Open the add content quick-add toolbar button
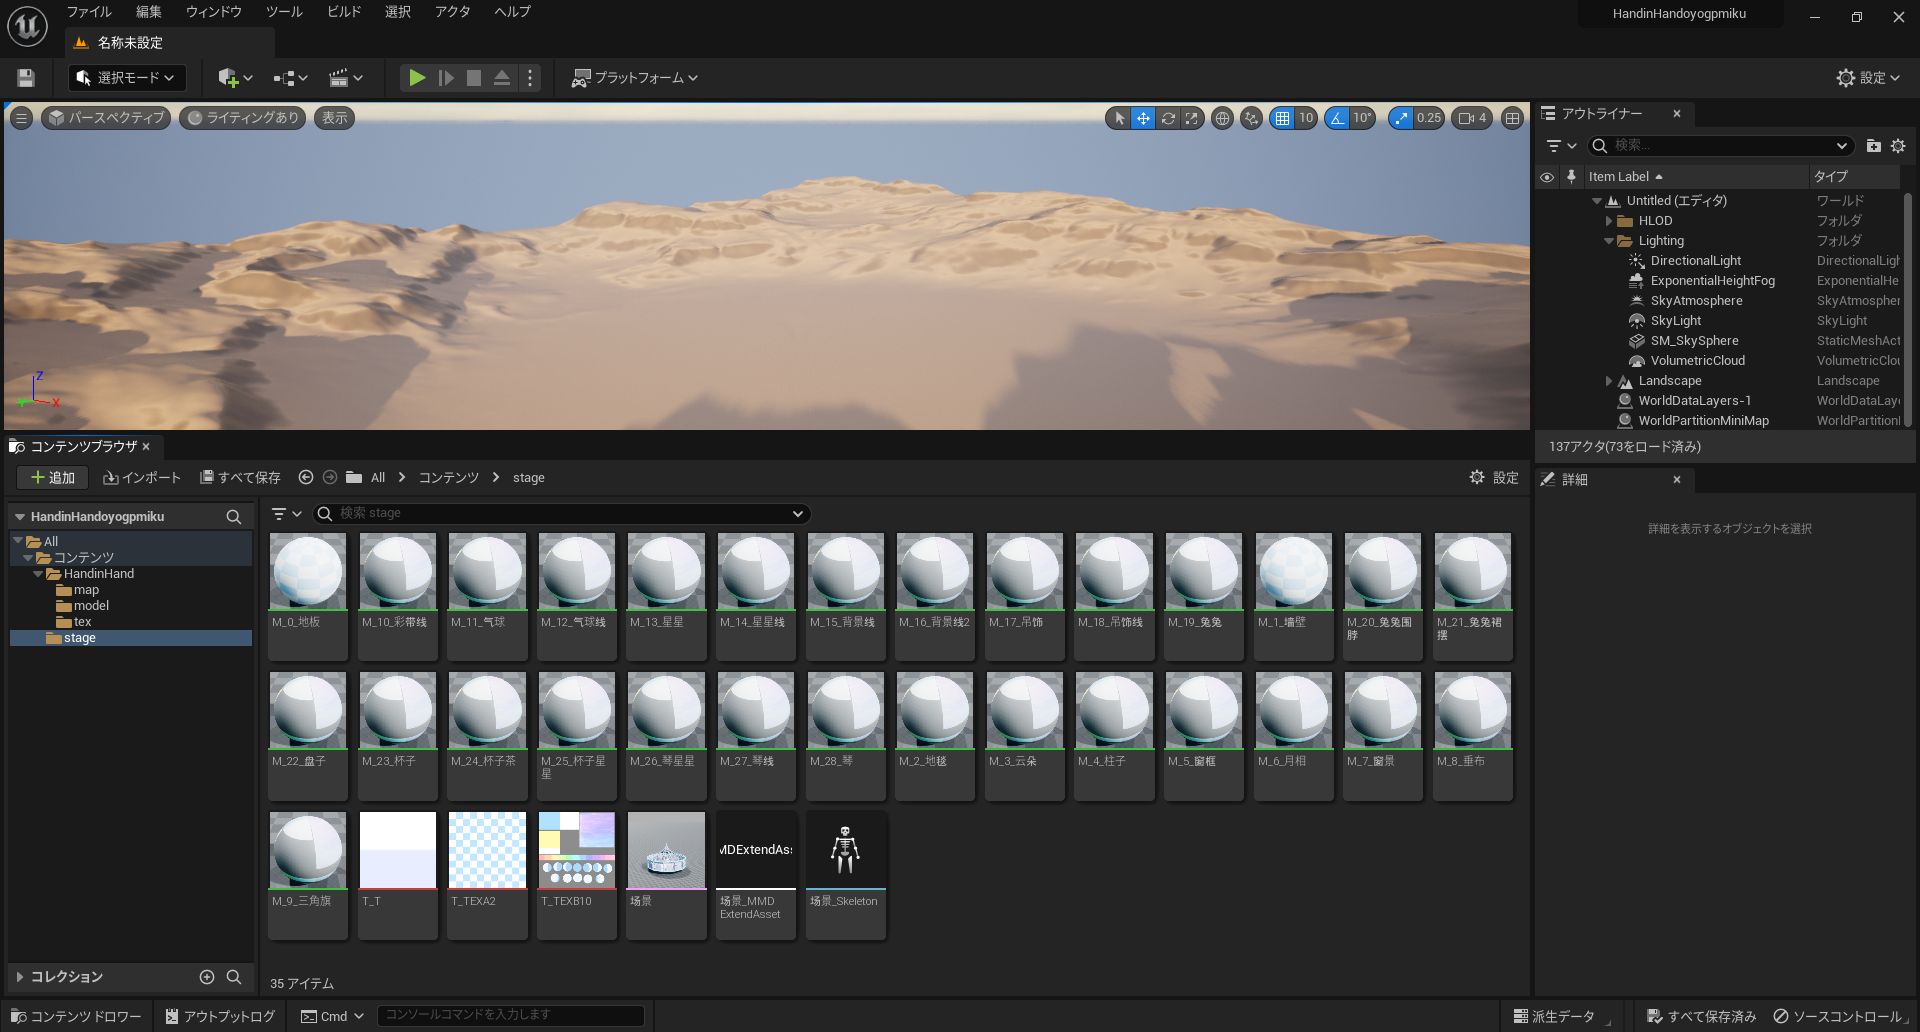Viewport: 1920px width, 1032px height. [235, 78]
